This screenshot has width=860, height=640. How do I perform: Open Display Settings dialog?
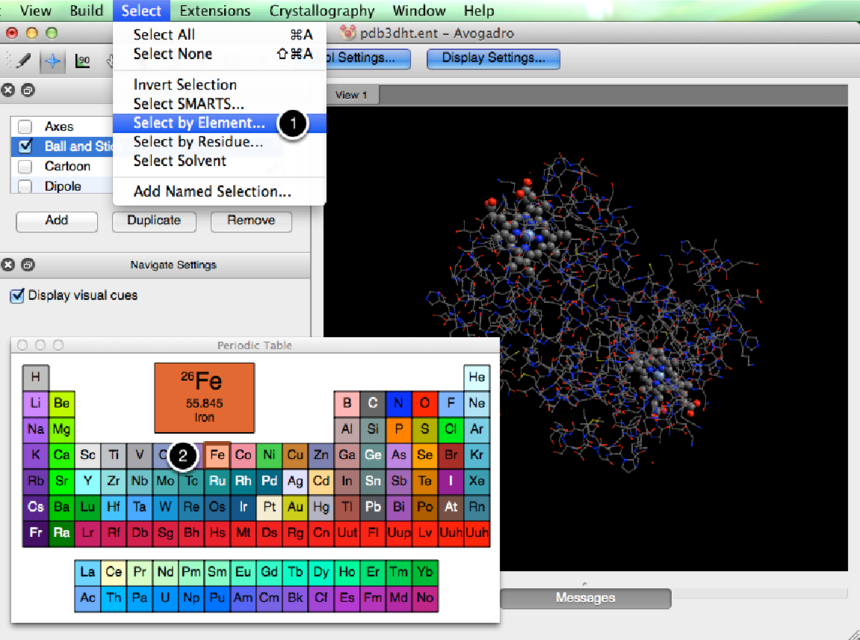coord(493,58)
